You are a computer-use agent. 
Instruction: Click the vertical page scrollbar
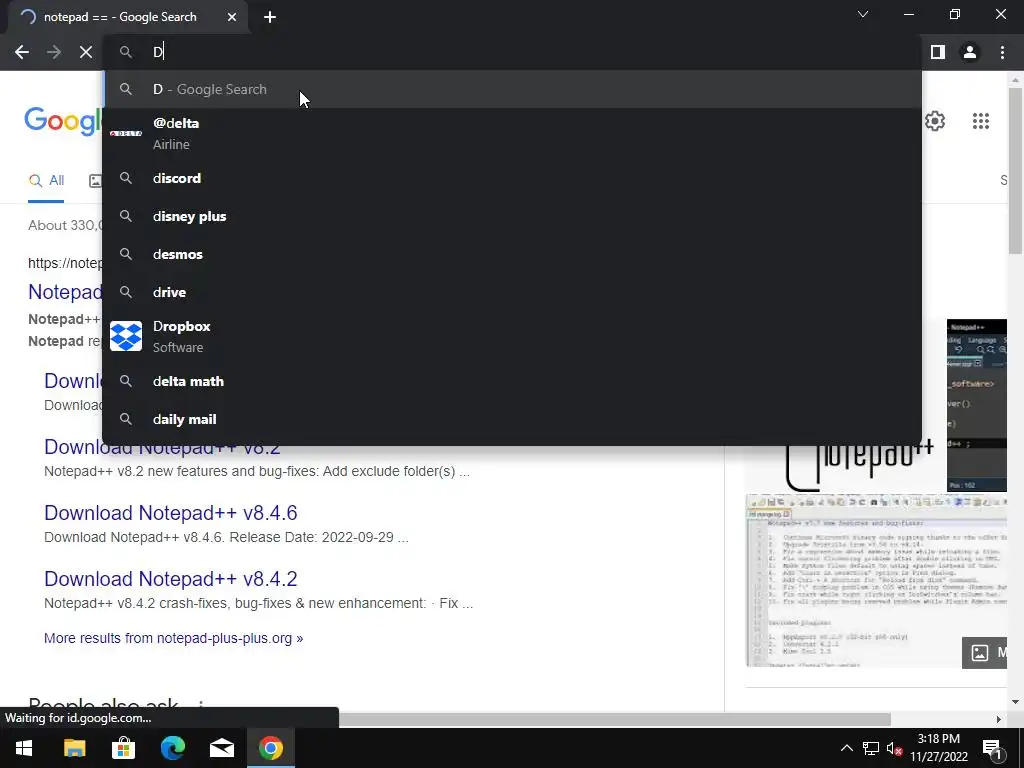tap(1015, 170)
